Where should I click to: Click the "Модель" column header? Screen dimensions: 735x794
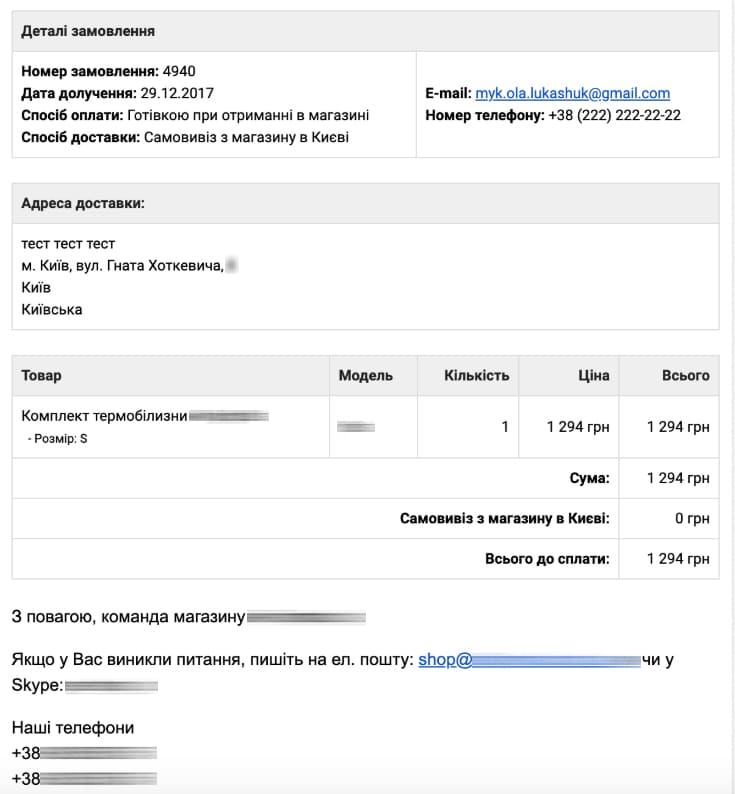(366, 375)
